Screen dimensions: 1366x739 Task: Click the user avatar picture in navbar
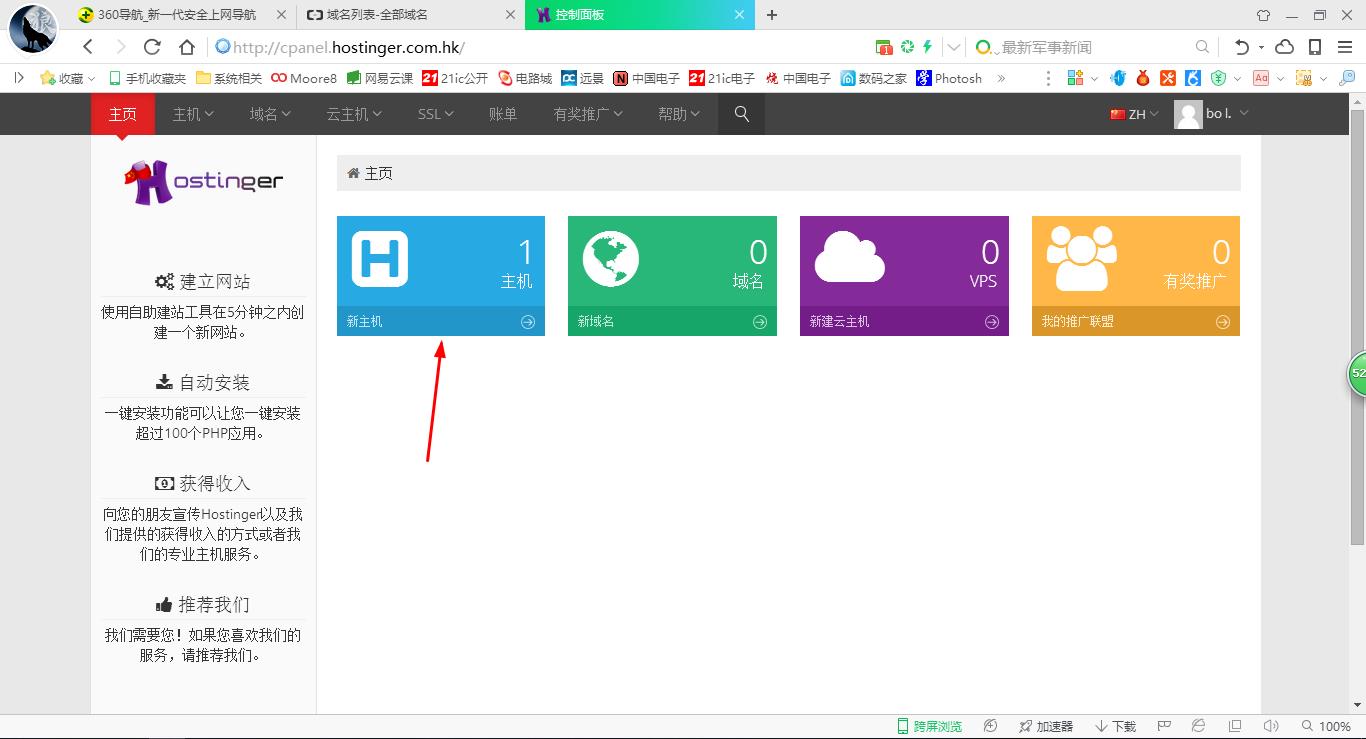coord(1188,115)
